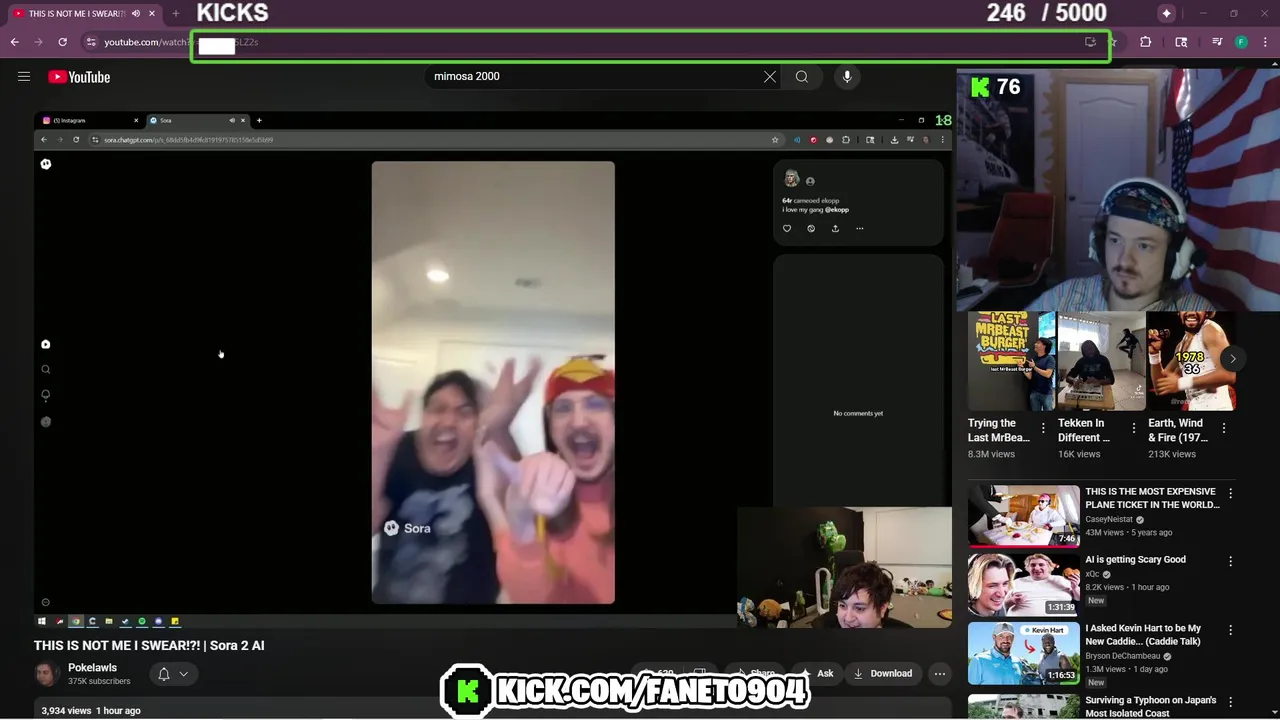Viewport: 1280px width, 720px height.
Task: Close the YouTube browser tab
Action: (153, 14)
